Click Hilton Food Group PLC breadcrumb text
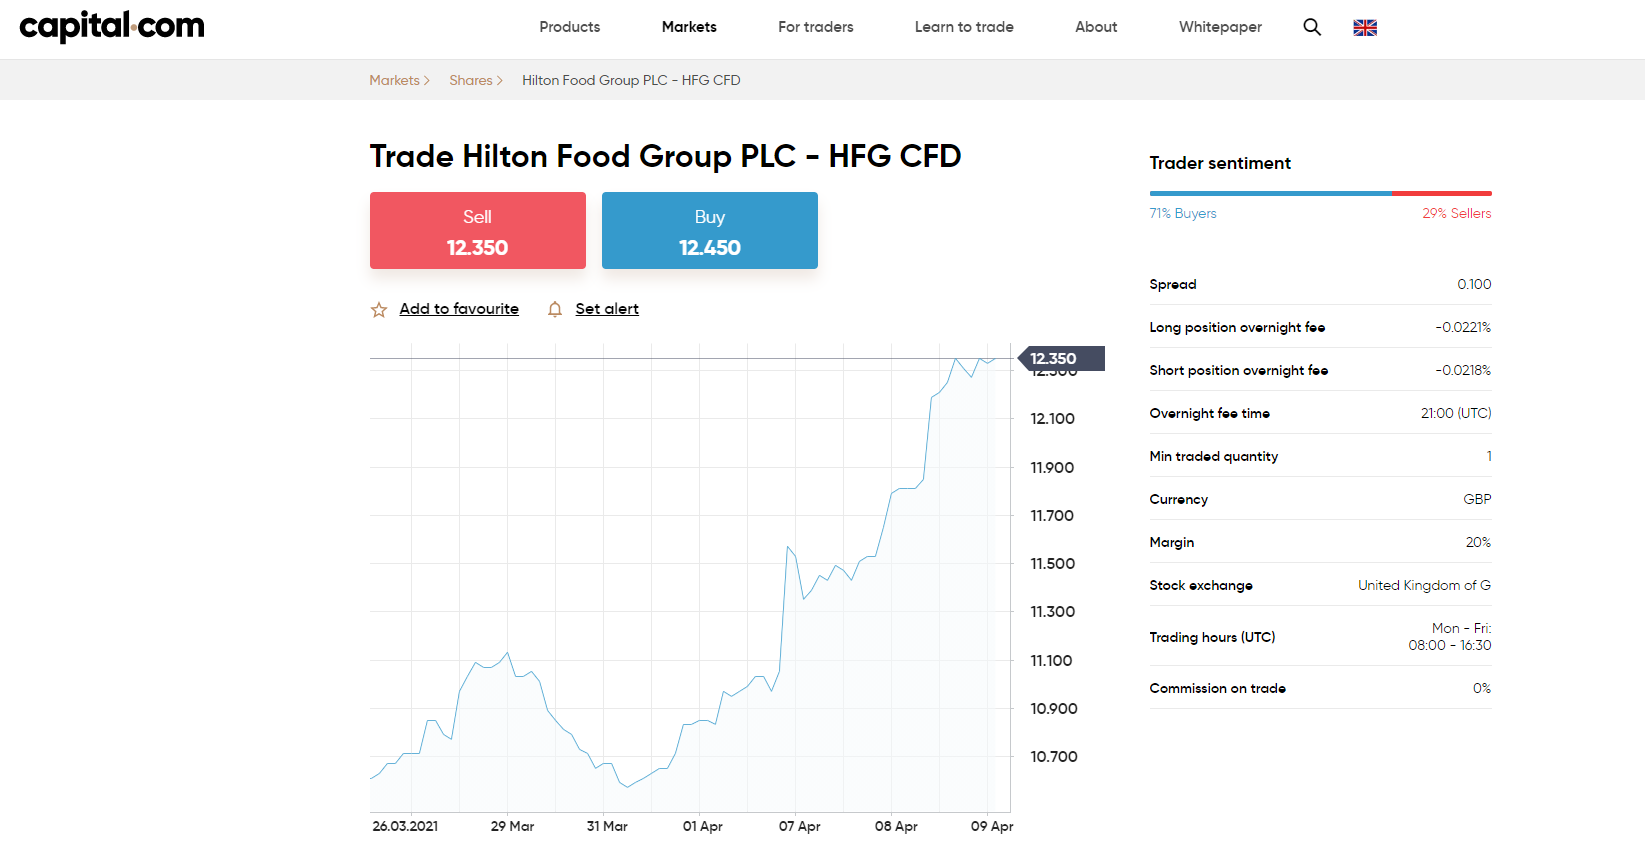1645x852 pixels. 631,80
